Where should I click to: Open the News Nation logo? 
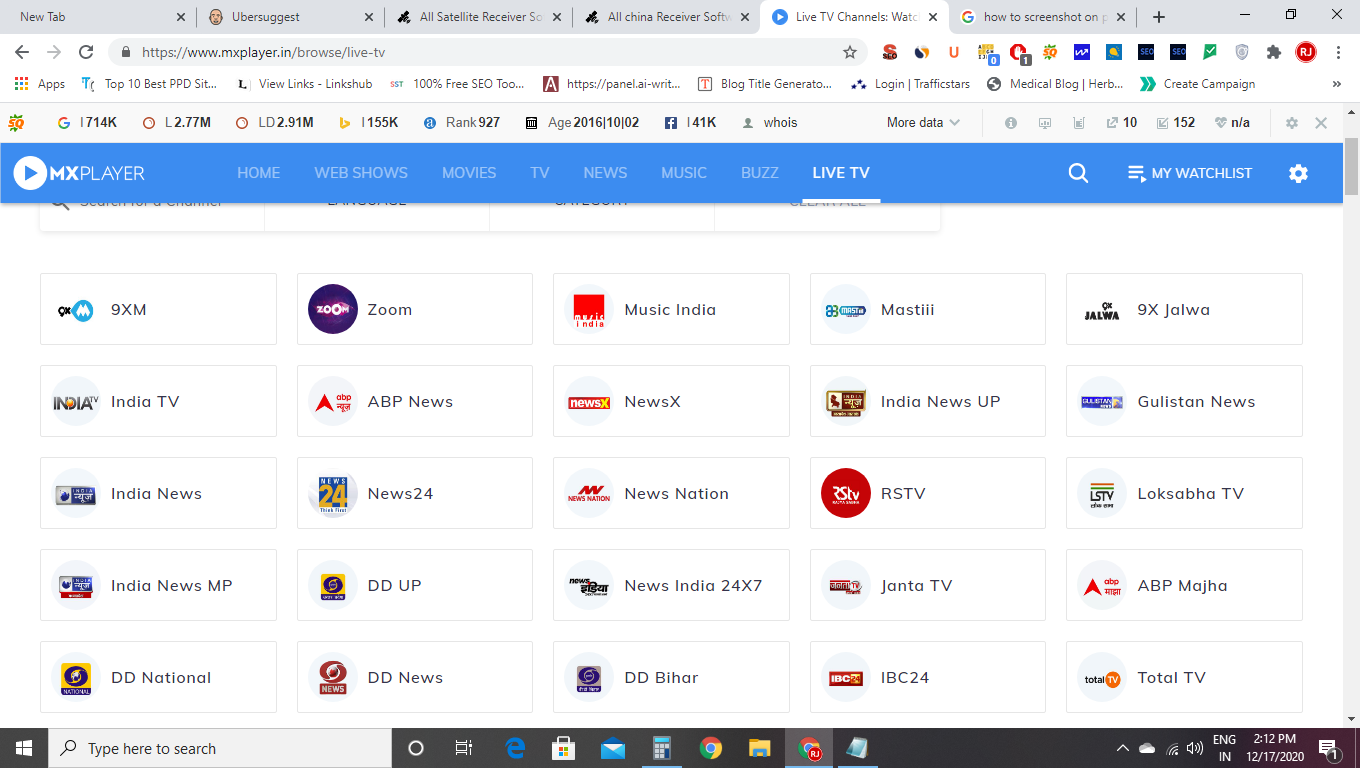point(589,493)
